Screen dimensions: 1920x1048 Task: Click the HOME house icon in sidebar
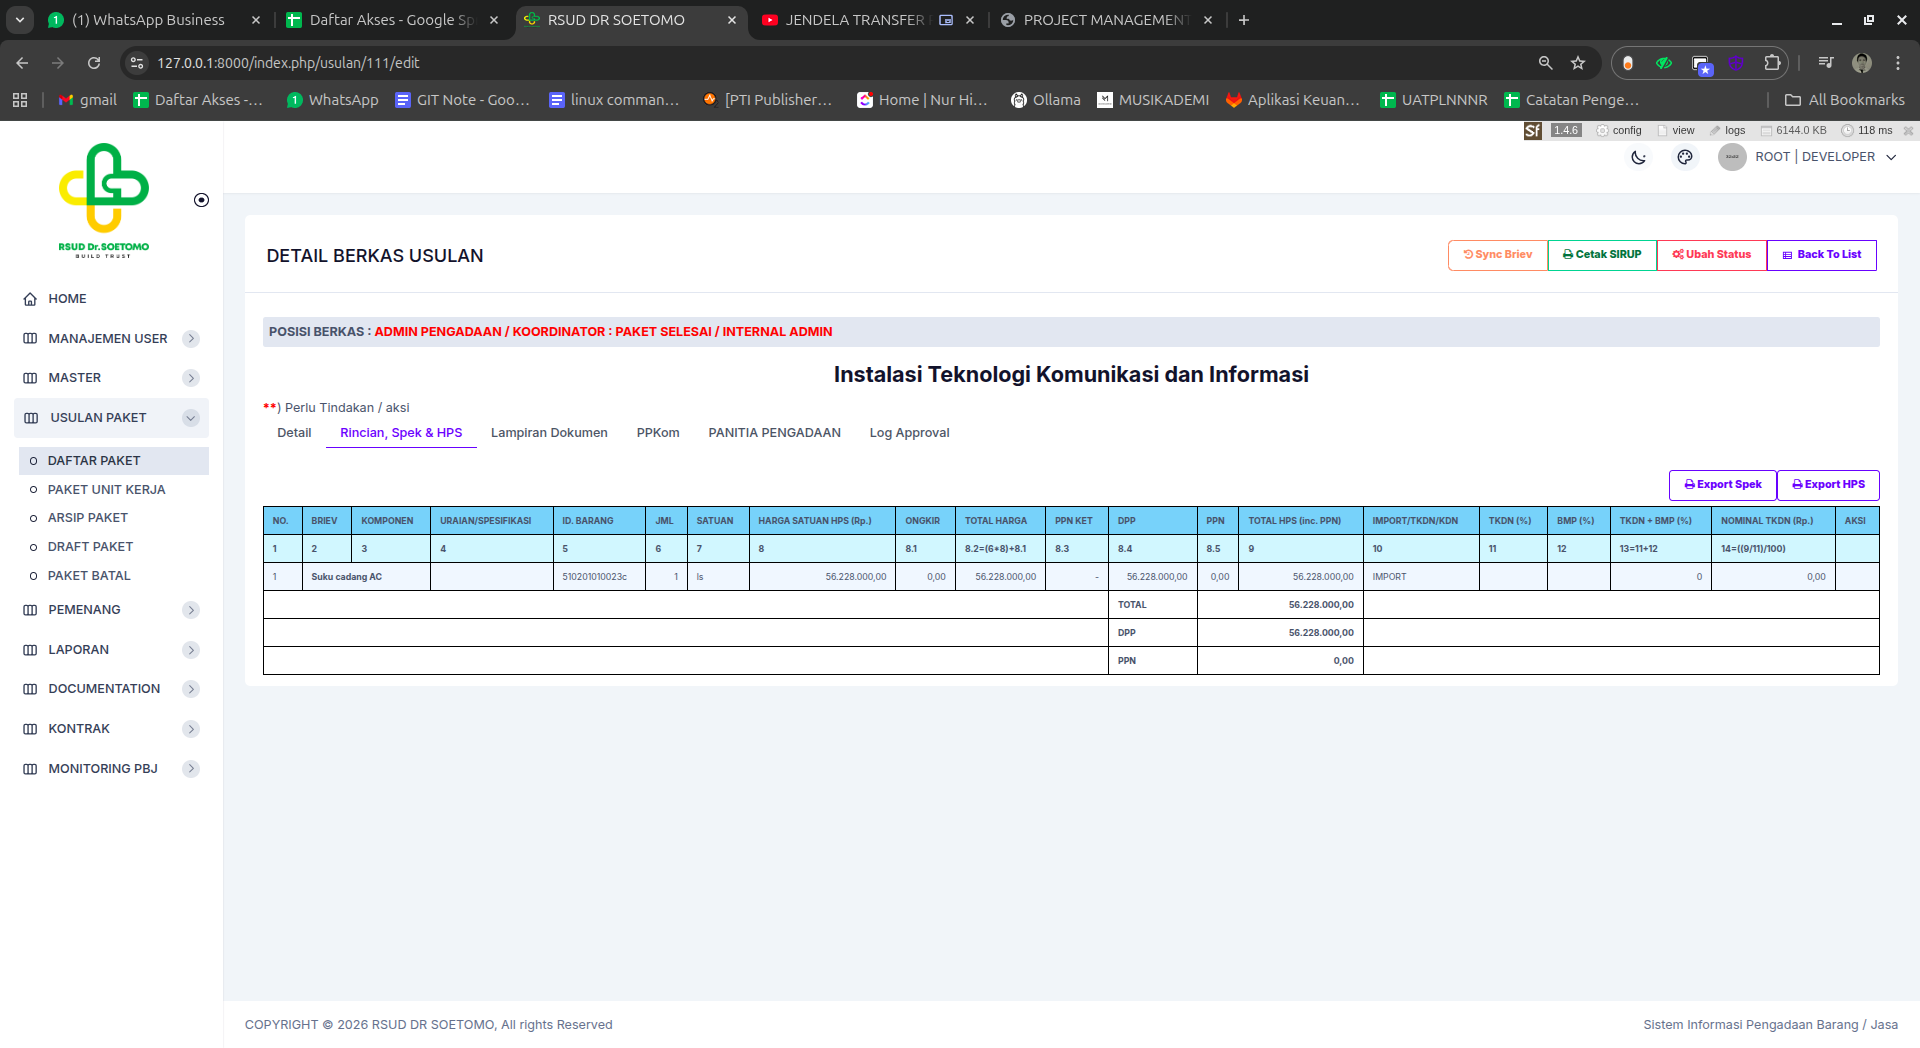(30, 299)
